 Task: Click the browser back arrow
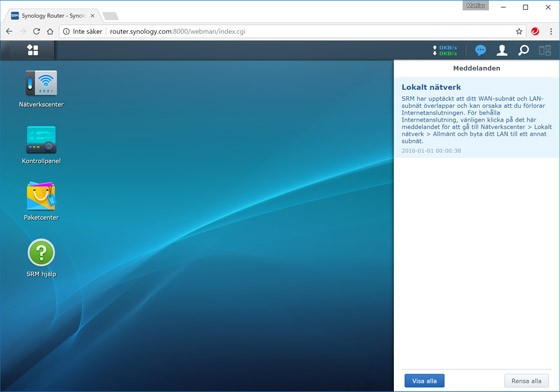(x=9, y=31)
